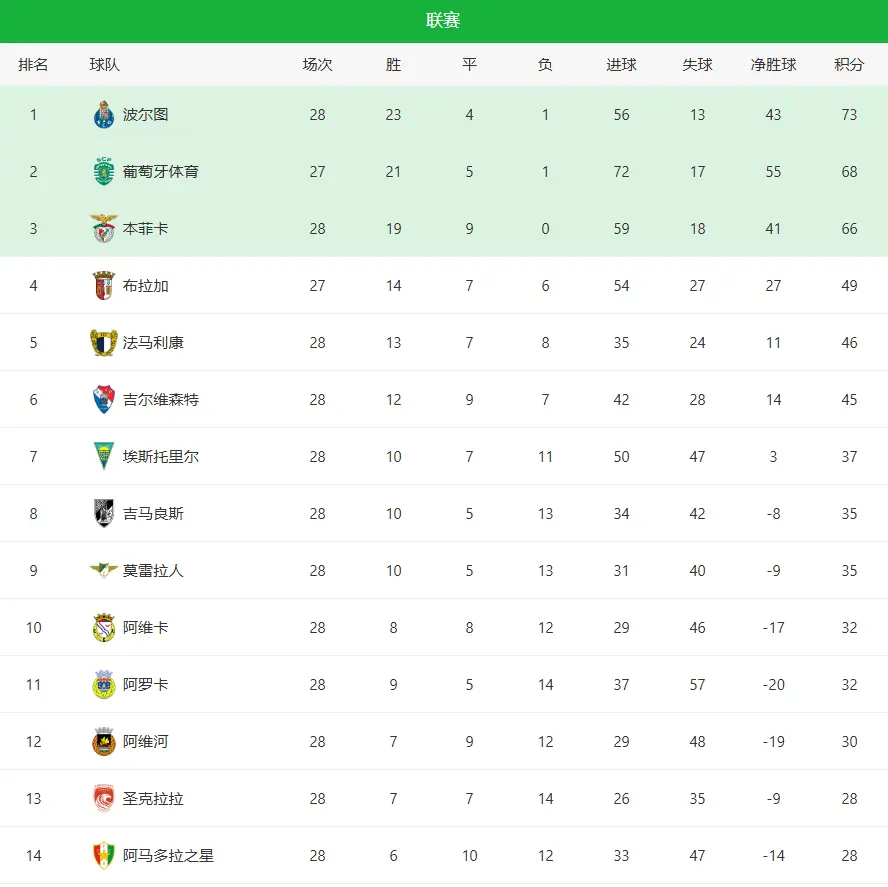Click the 场次 column header

pyautogui.click(x=317, y=65)
